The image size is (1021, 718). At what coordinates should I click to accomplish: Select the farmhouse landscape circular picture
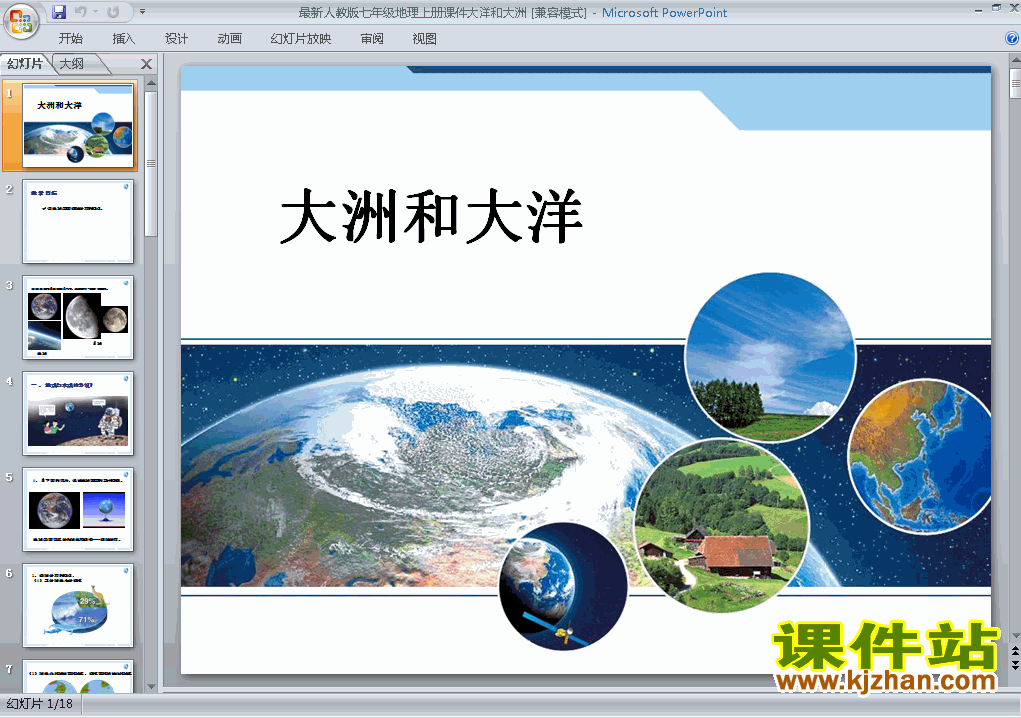click(x=721, y=526)
